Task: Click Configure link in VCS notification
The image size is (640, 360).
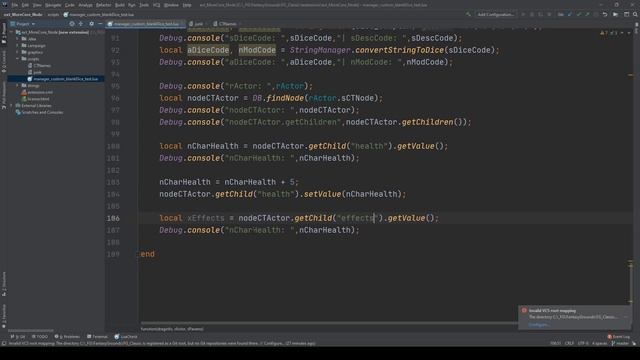Action: (x=539, y=325)
